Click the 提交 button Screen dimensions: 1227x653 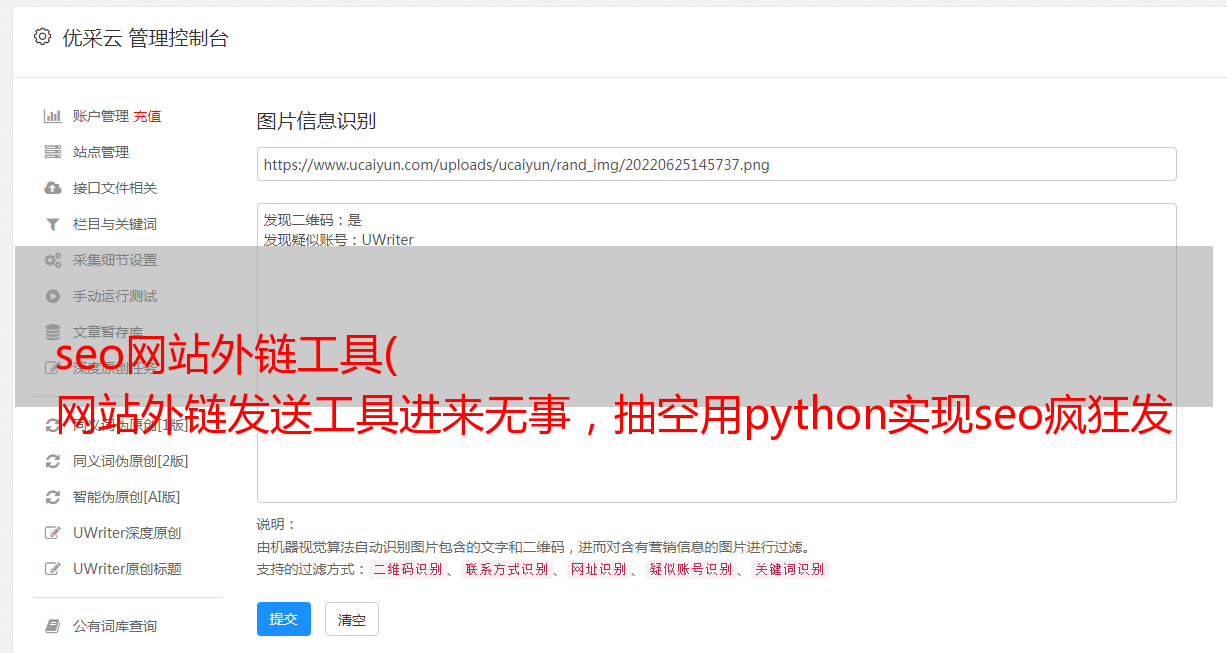[284, 619]
